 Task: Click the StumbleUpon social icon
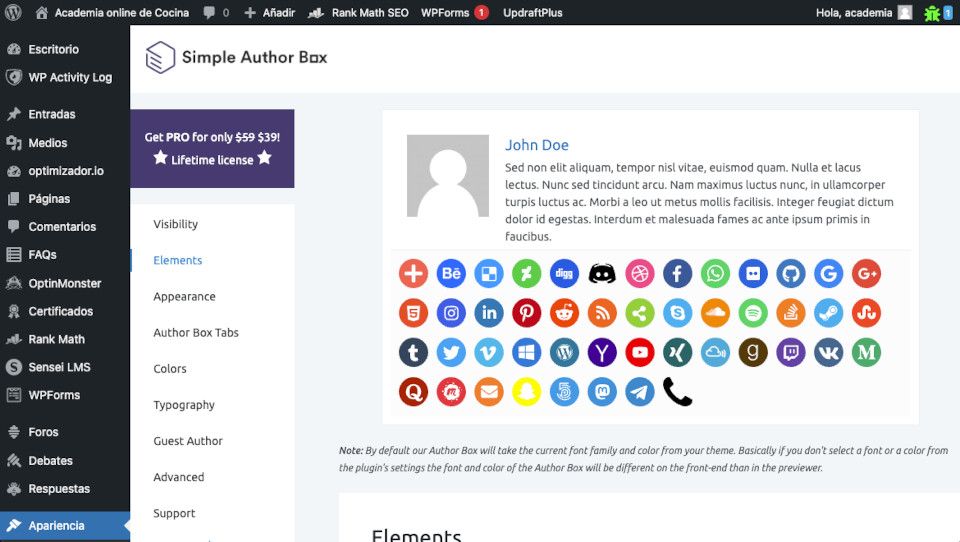tap(866, 313)
